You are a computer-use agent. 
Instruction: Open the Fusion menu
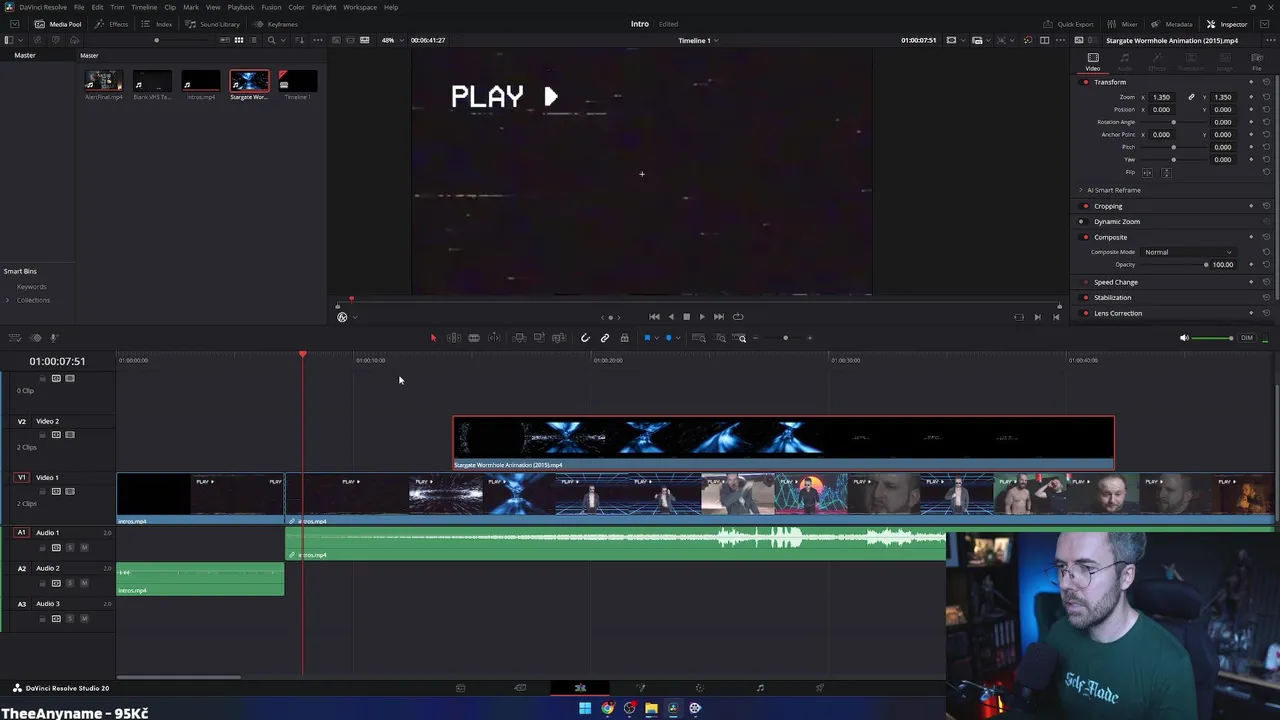[271, 7]
